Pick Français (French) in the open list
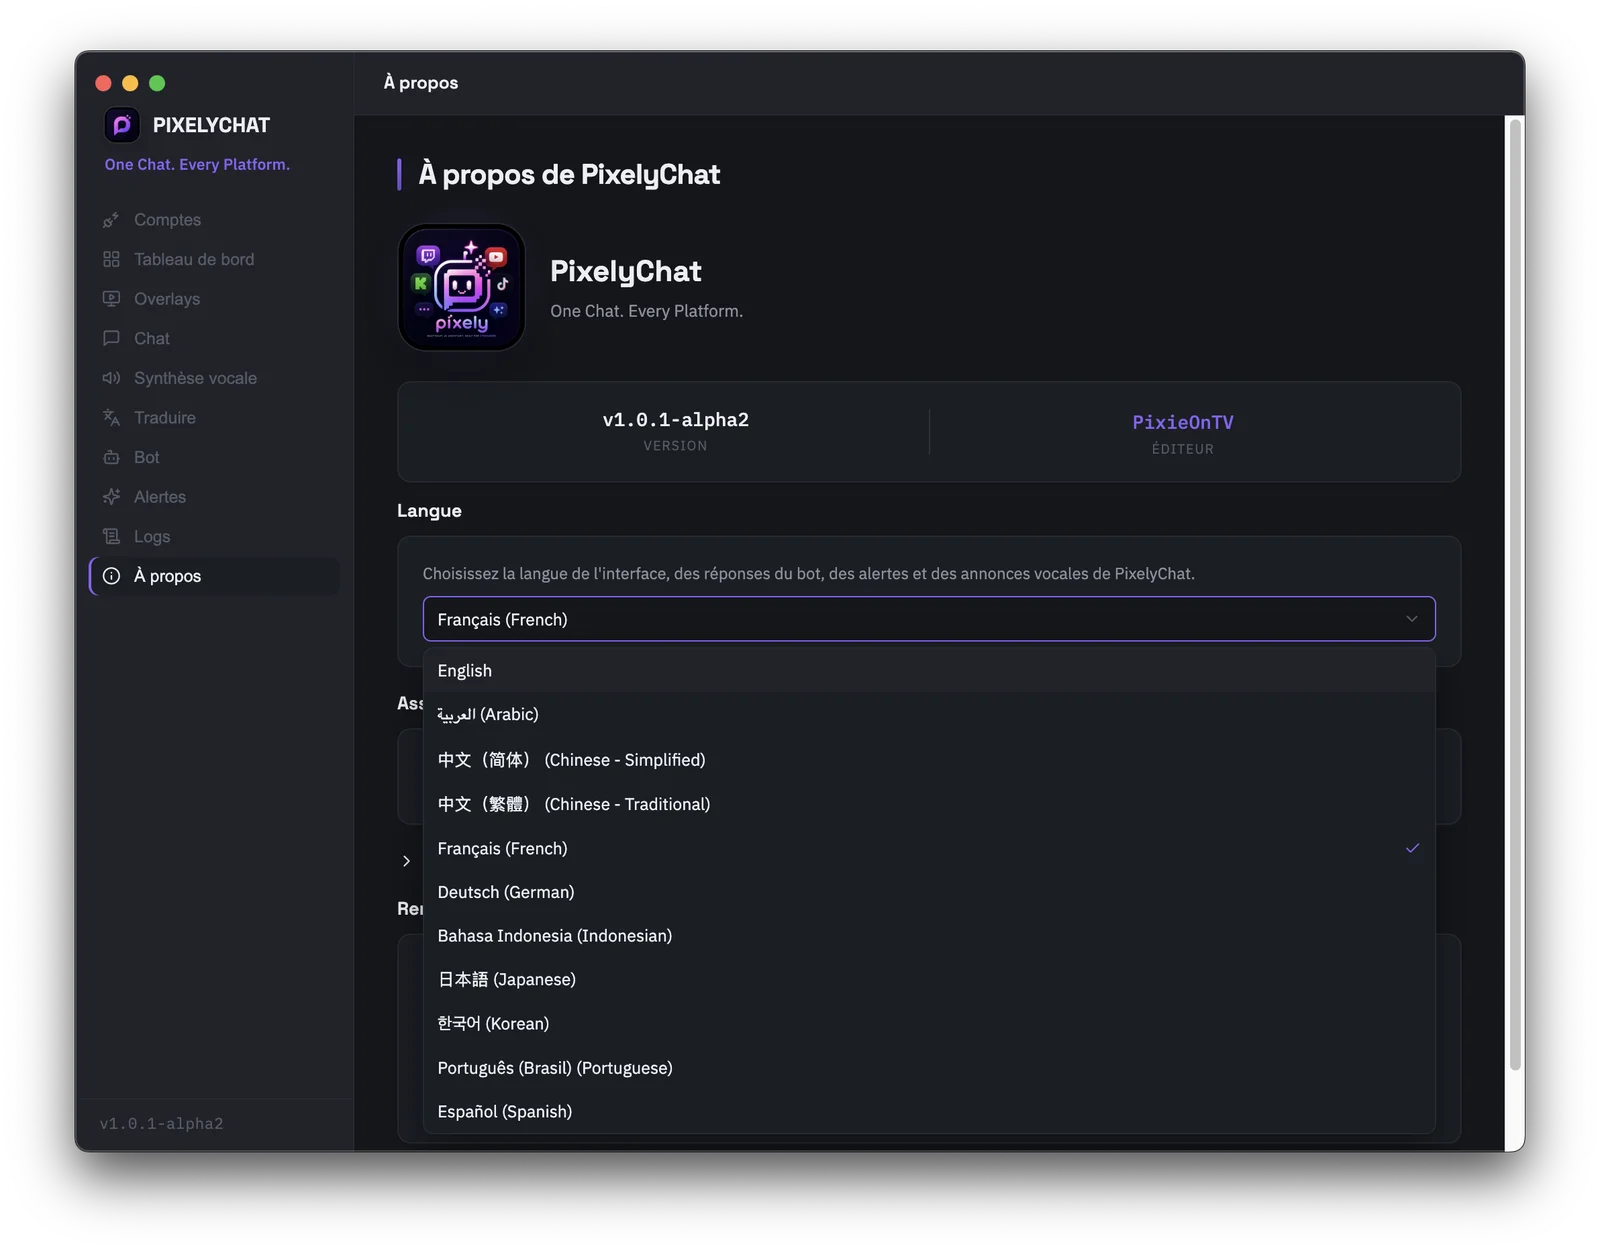The height and width of the screenshot is (1251, 1600). 929,848
